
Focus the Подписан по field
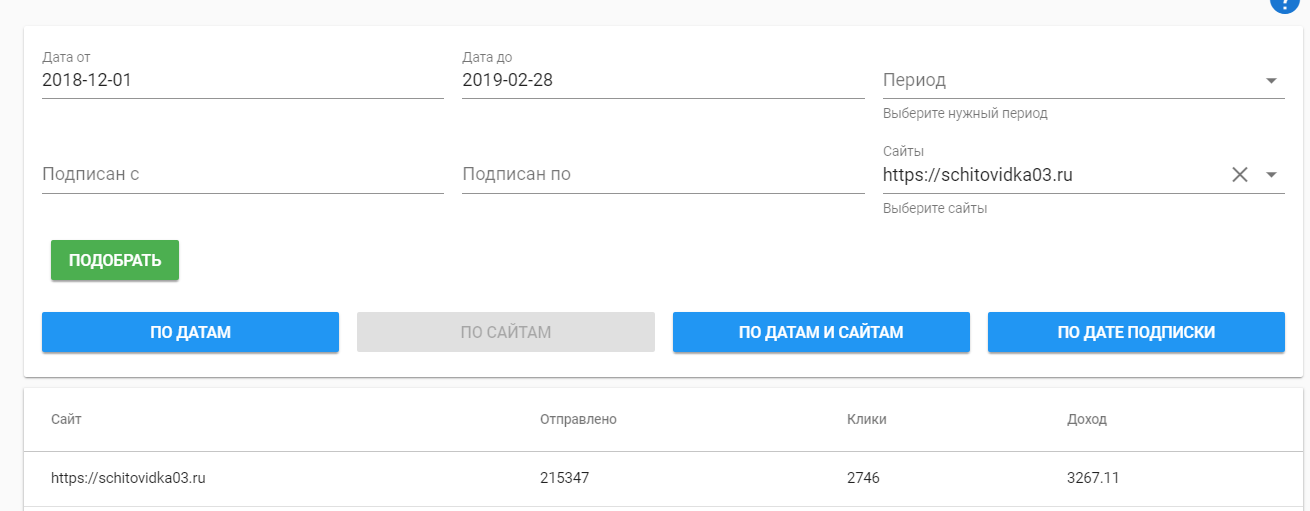pos(662,174)
